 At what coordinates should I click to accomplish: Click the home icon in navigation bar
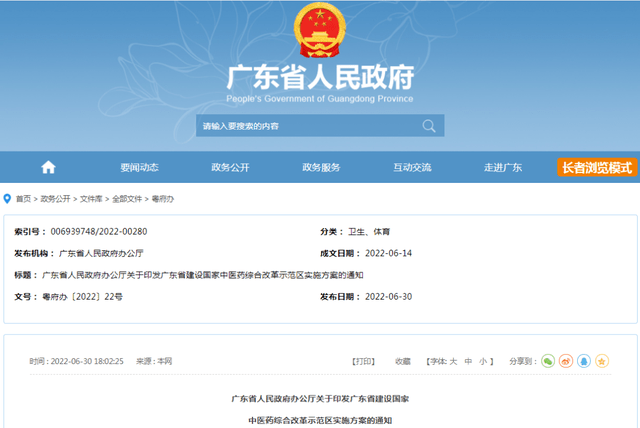(x=48, y=167)
